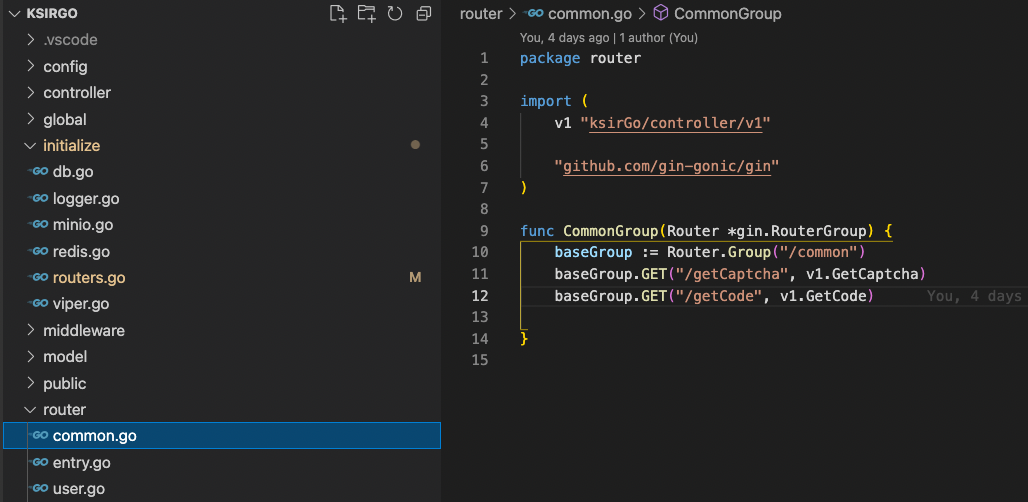
Task: Expand the middleware folder
Action: tap(30, 331)
